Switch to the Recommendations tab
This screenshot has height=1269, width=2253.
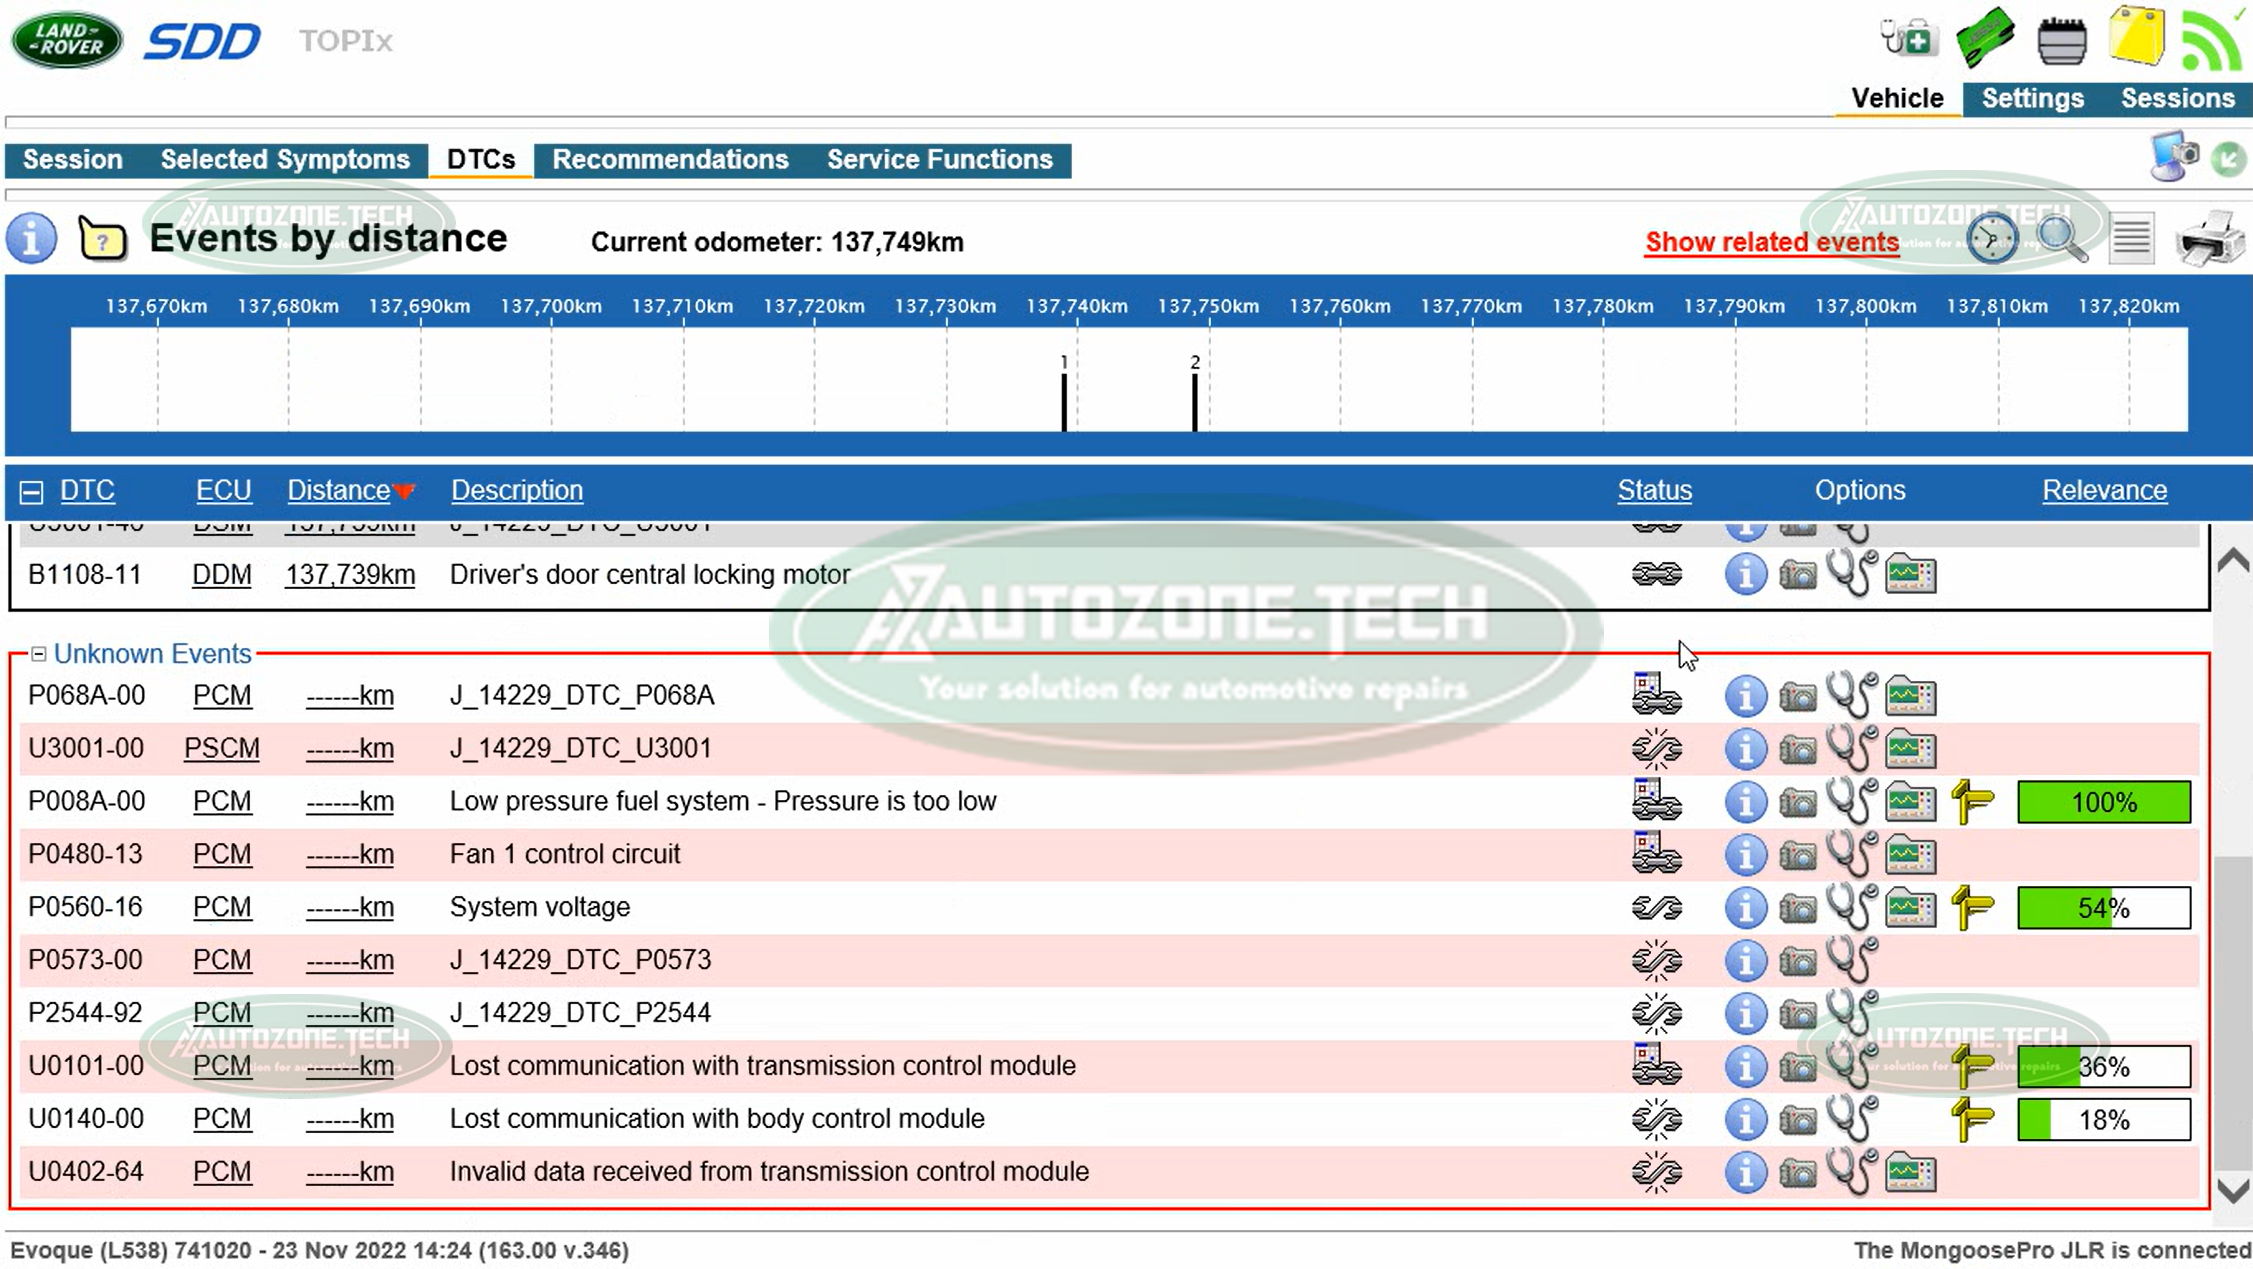[x=671, y=159]
